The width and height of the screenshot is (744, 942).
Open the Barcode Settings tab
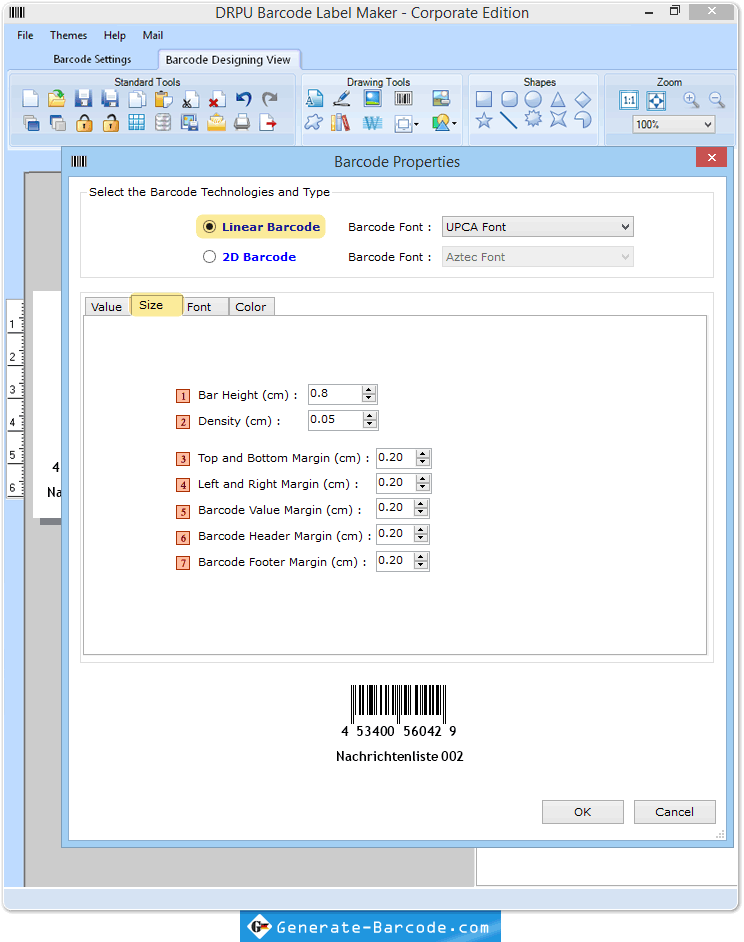click(x=92, y=59)
